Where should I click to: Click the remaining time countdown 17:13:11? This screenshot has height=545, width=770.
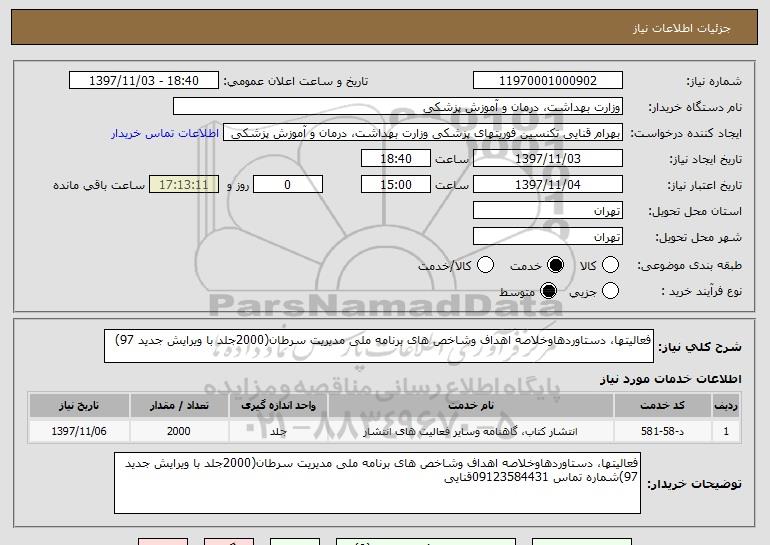tap(184, 185)
